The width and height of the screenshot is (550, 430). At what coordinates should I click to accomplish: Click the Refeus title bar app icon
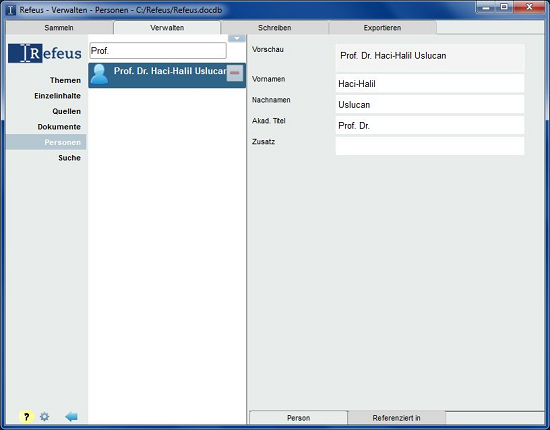pos(11,10)
